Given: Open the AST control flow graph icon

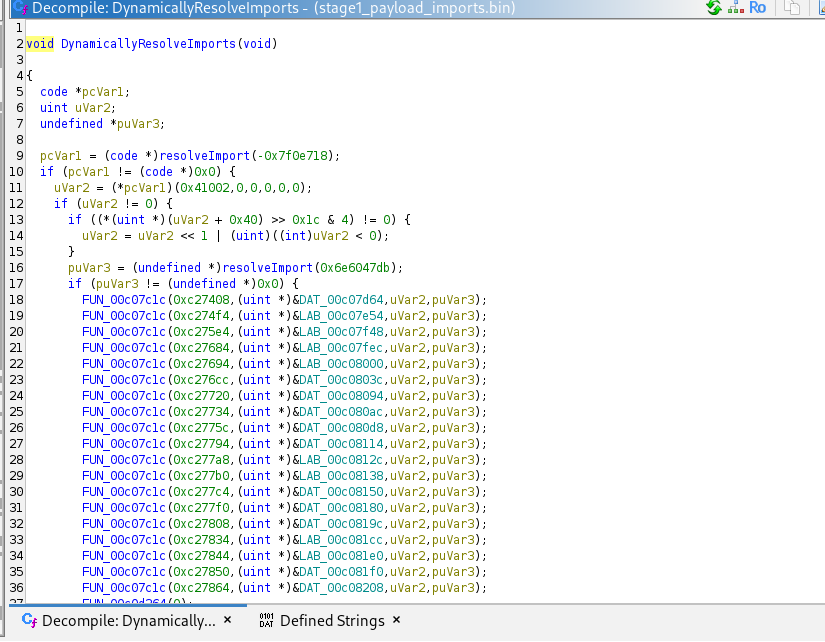Looking at the screenshot, I should (736, 7).
